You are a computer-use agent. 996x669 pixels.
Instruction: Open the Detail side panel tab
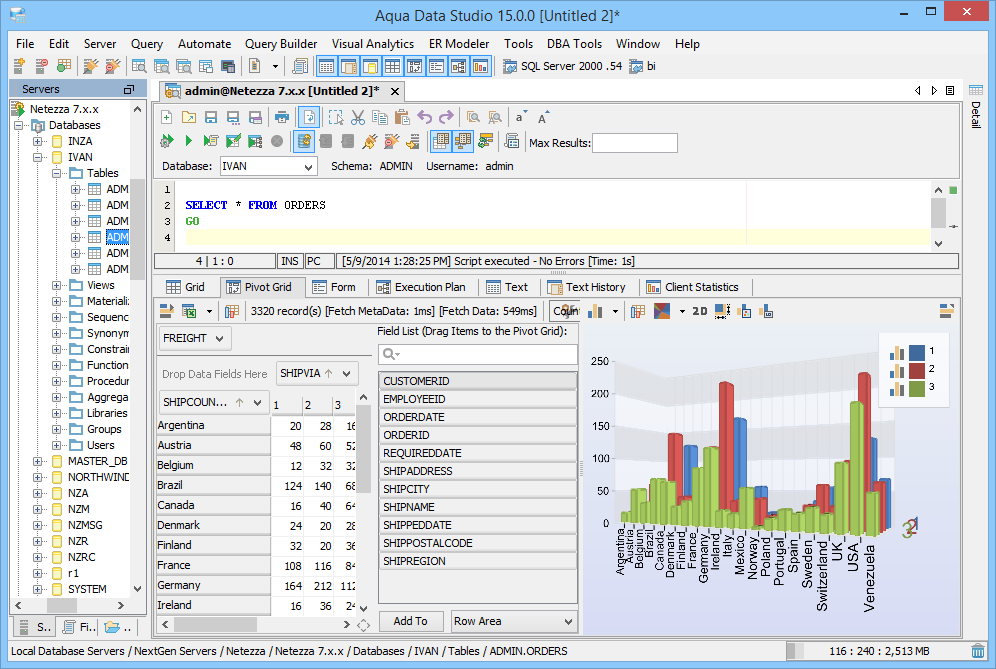[976, 107]
